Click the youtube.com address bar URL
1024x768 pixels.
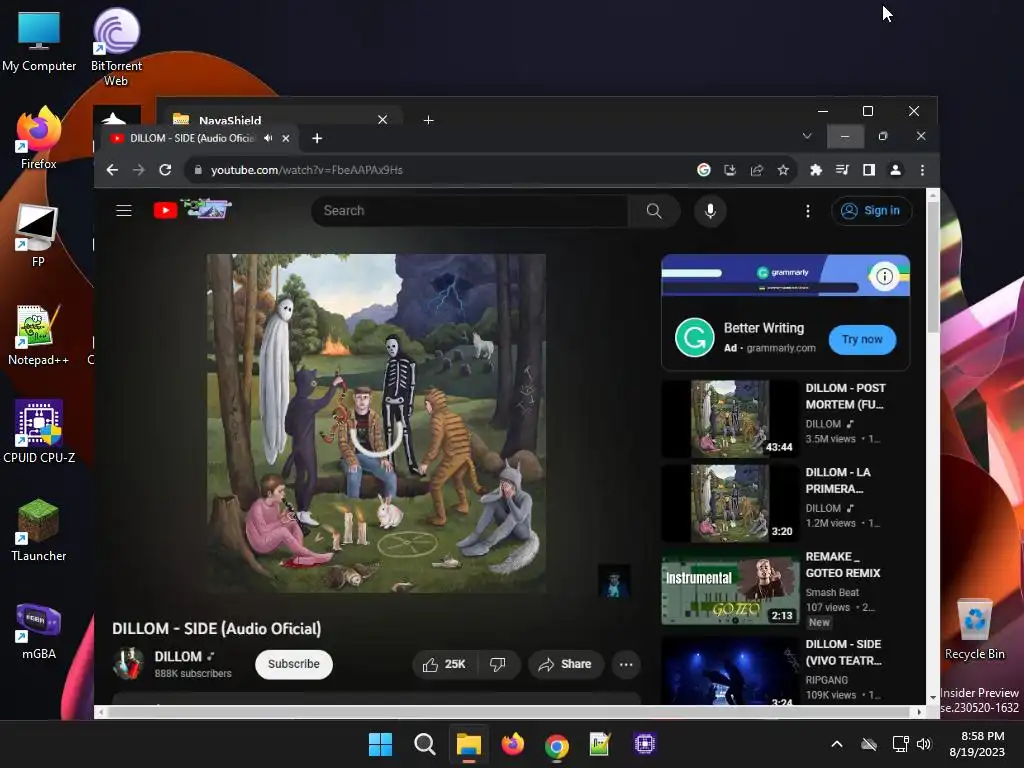click(306, 170)
